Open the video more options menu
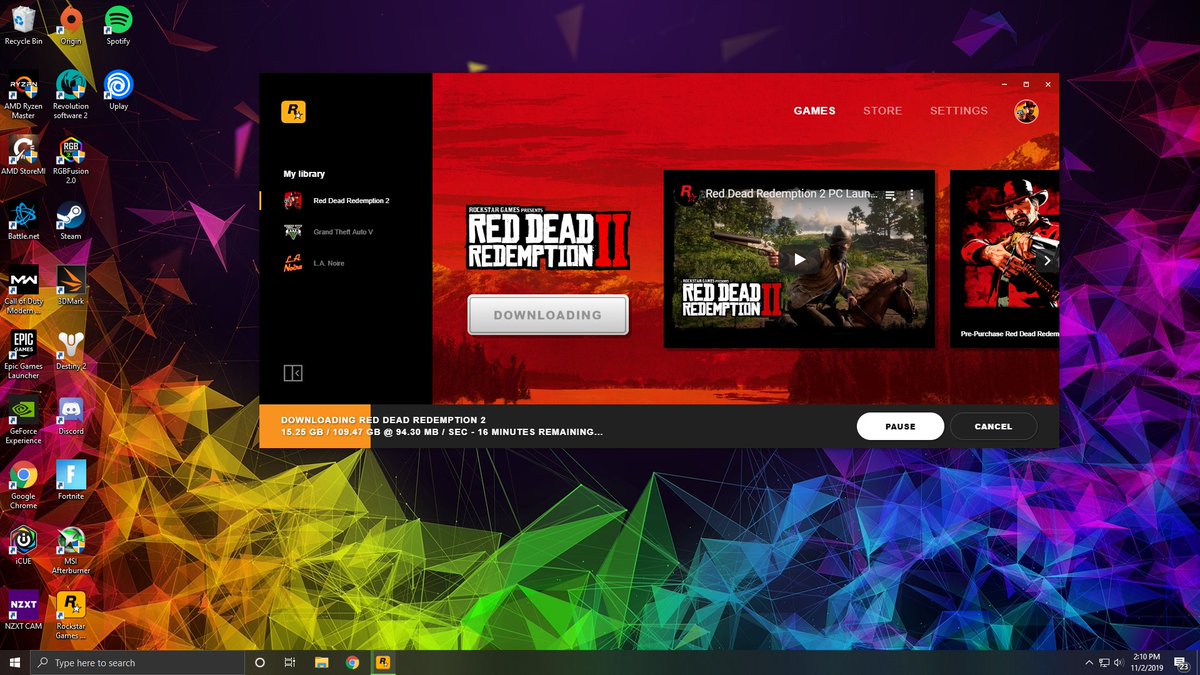 [911, 194]
